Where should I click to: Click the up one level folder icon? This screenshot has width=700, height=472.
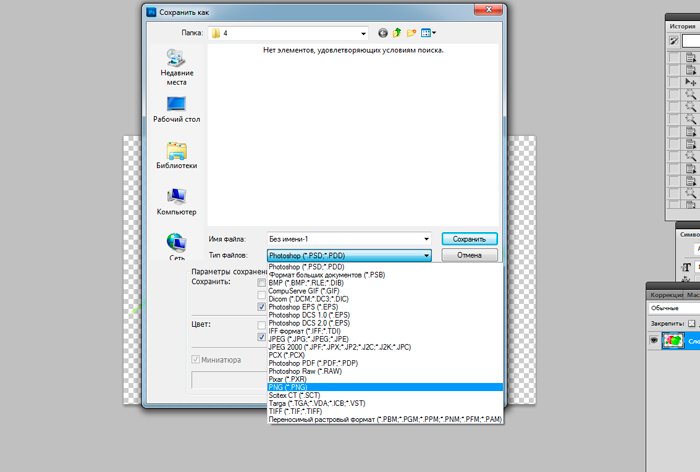click(396, 33)
